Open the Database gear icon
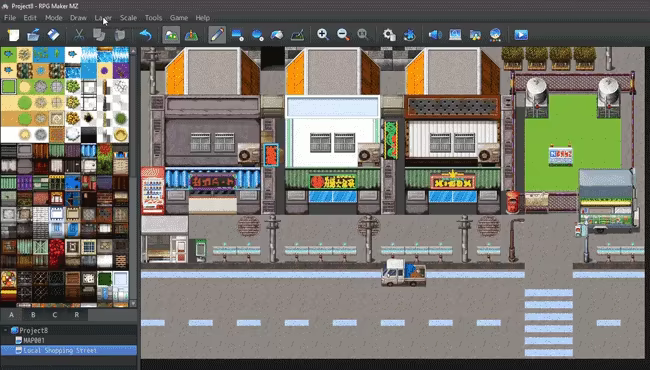 pyautogui.click(x=389, y=35)
